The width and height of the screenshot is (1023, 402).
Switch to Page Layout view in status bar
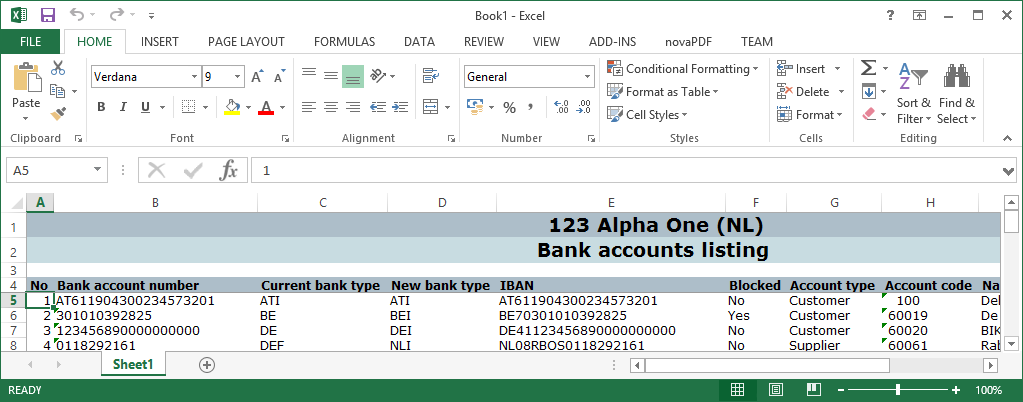coord(776,390)
